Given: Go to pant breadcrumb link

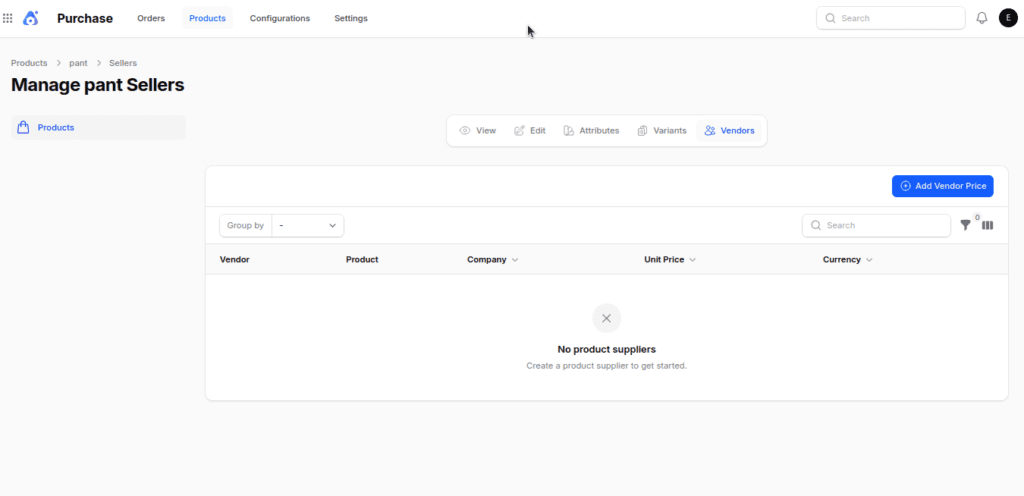Looking at the screenshot, I should [78, 63].
